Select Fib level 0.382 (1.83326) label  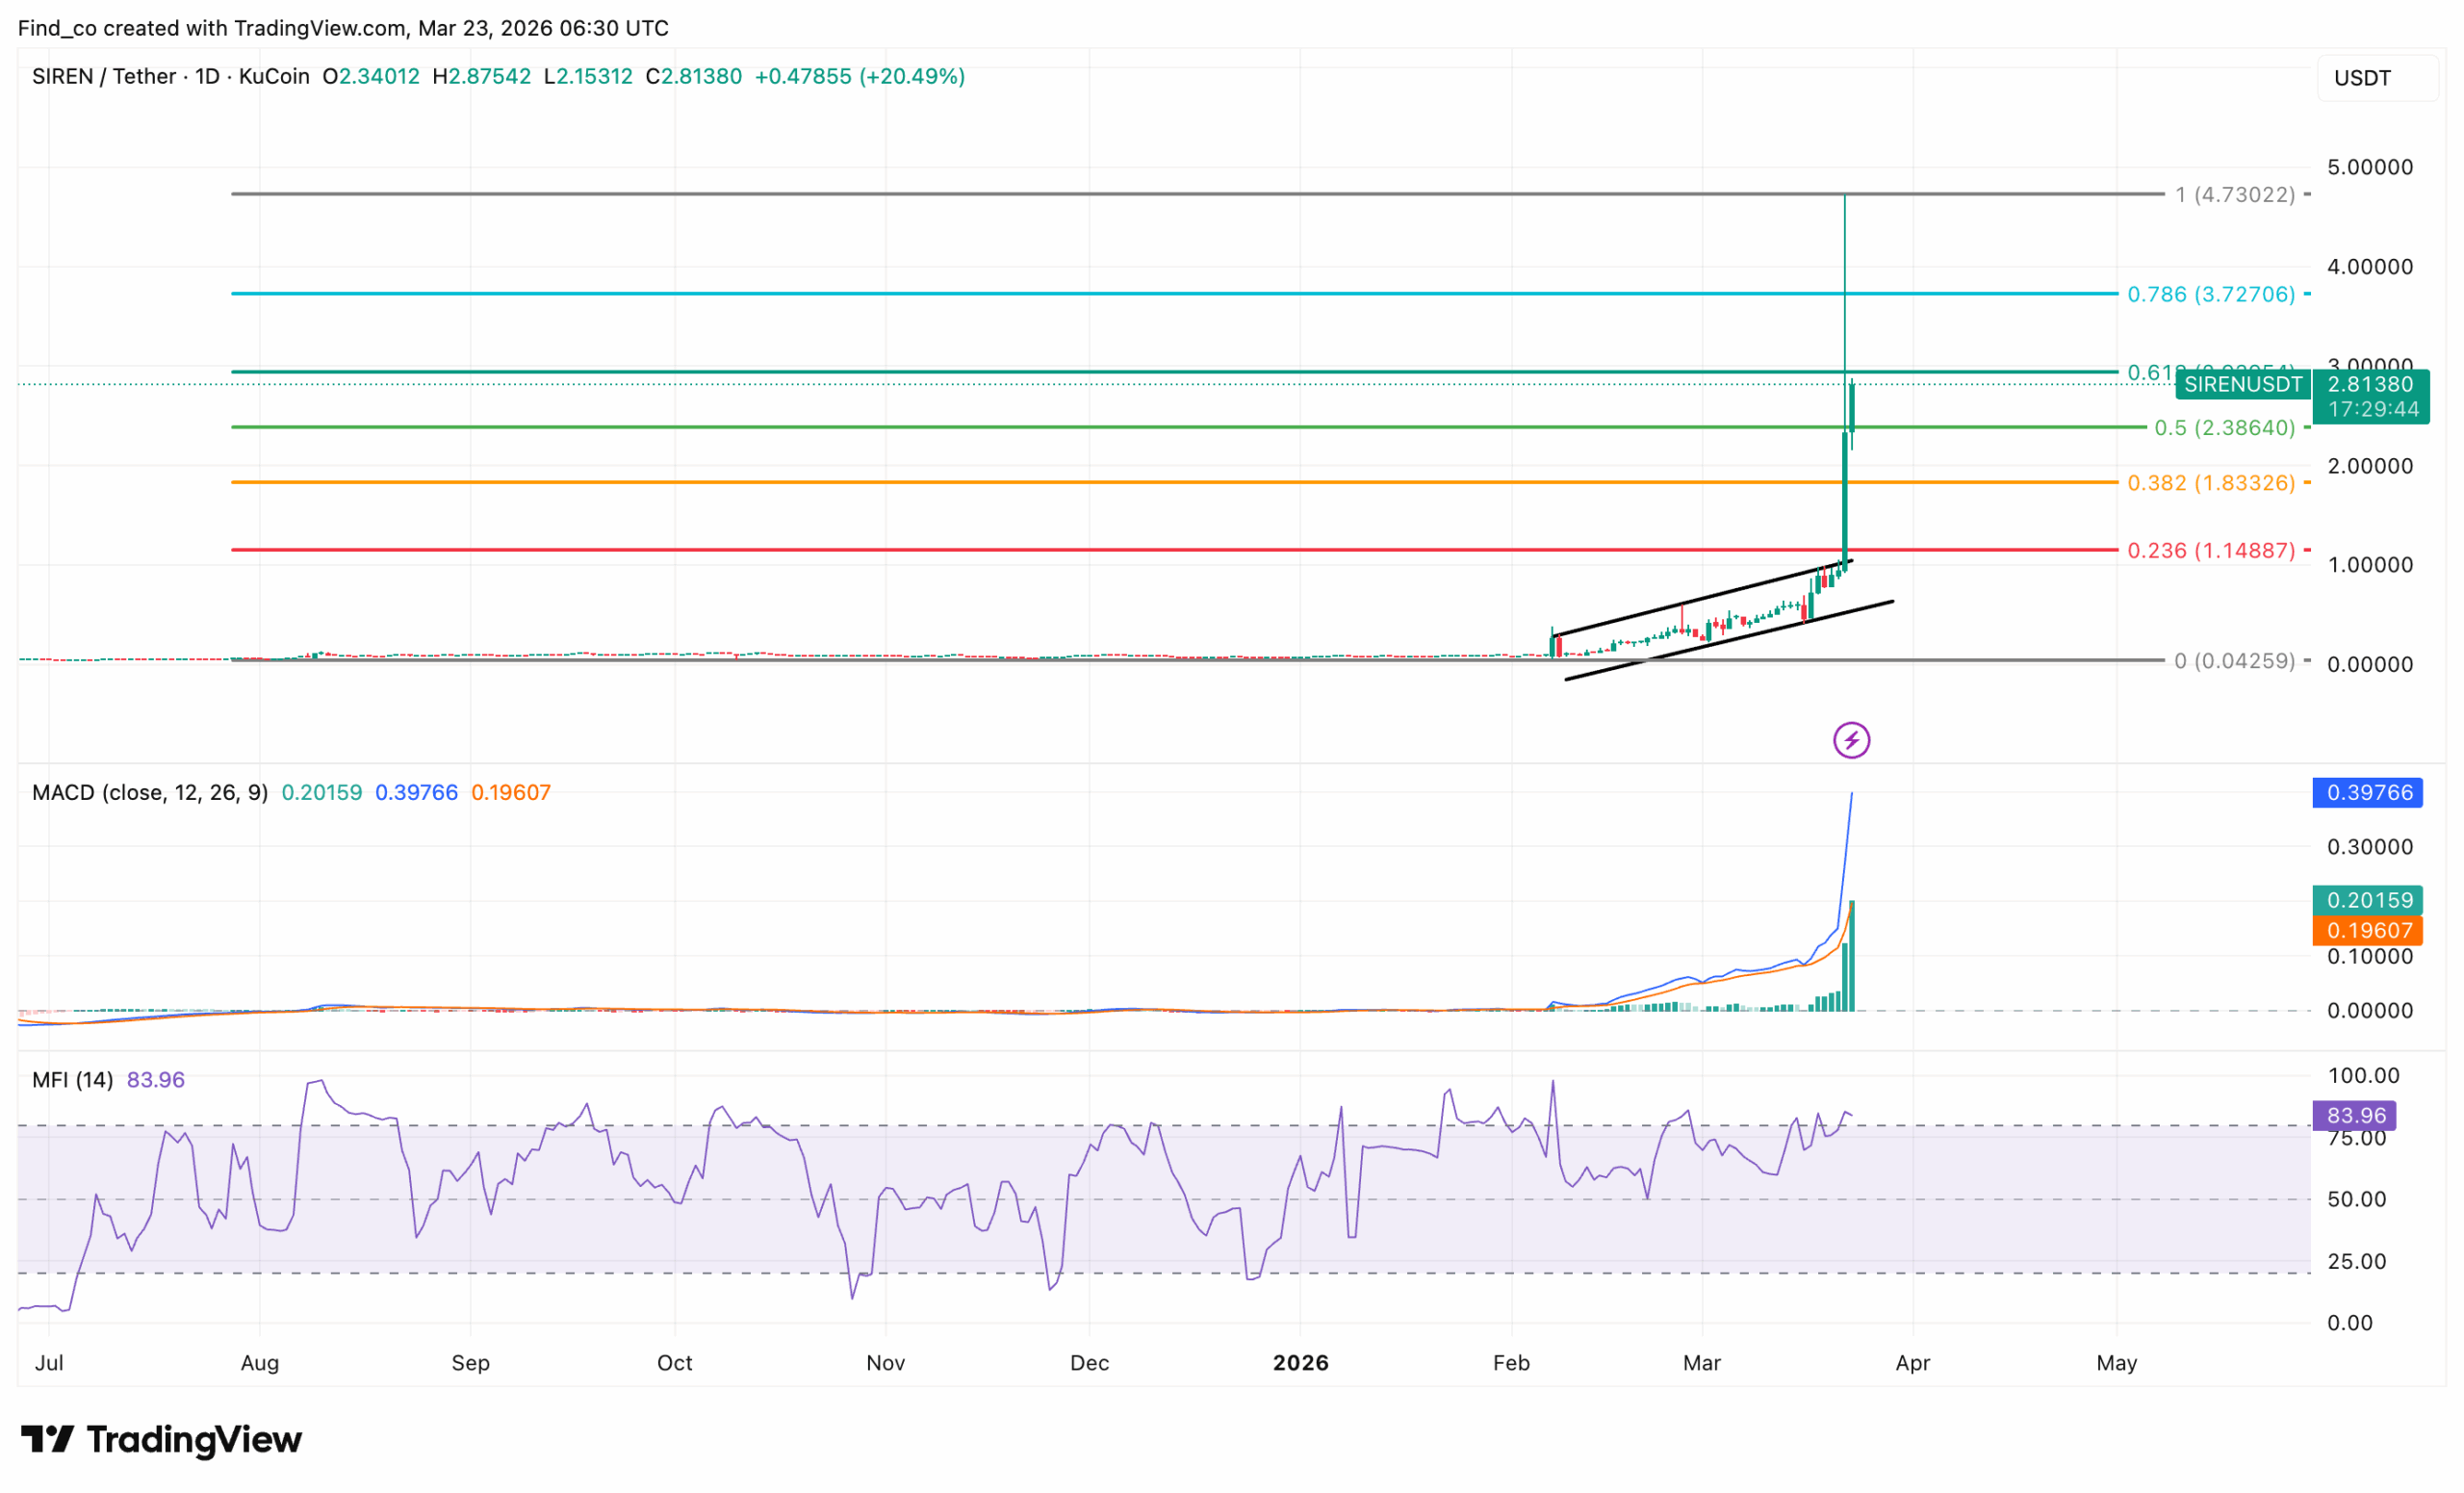(2211, 482)
